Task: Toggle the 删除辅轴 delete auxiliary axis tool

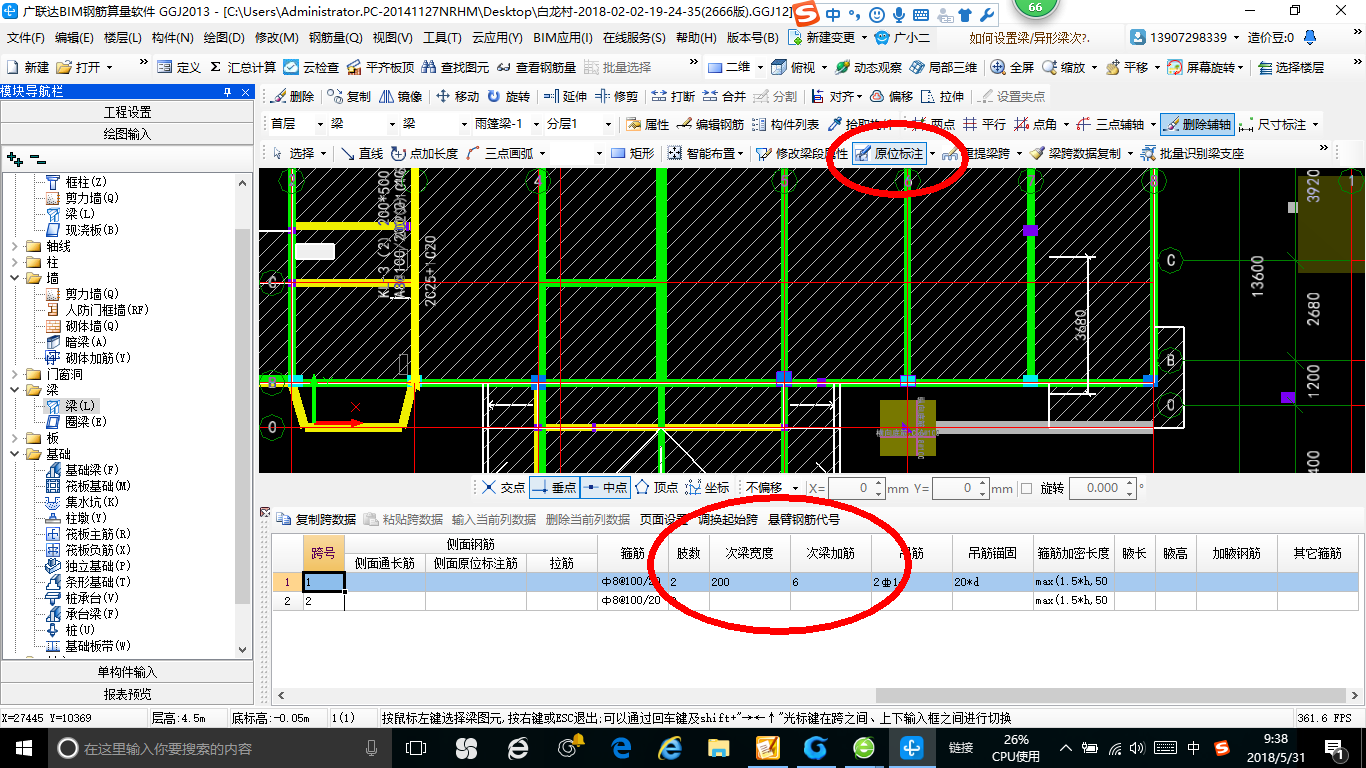Action: click(1197, 125)
